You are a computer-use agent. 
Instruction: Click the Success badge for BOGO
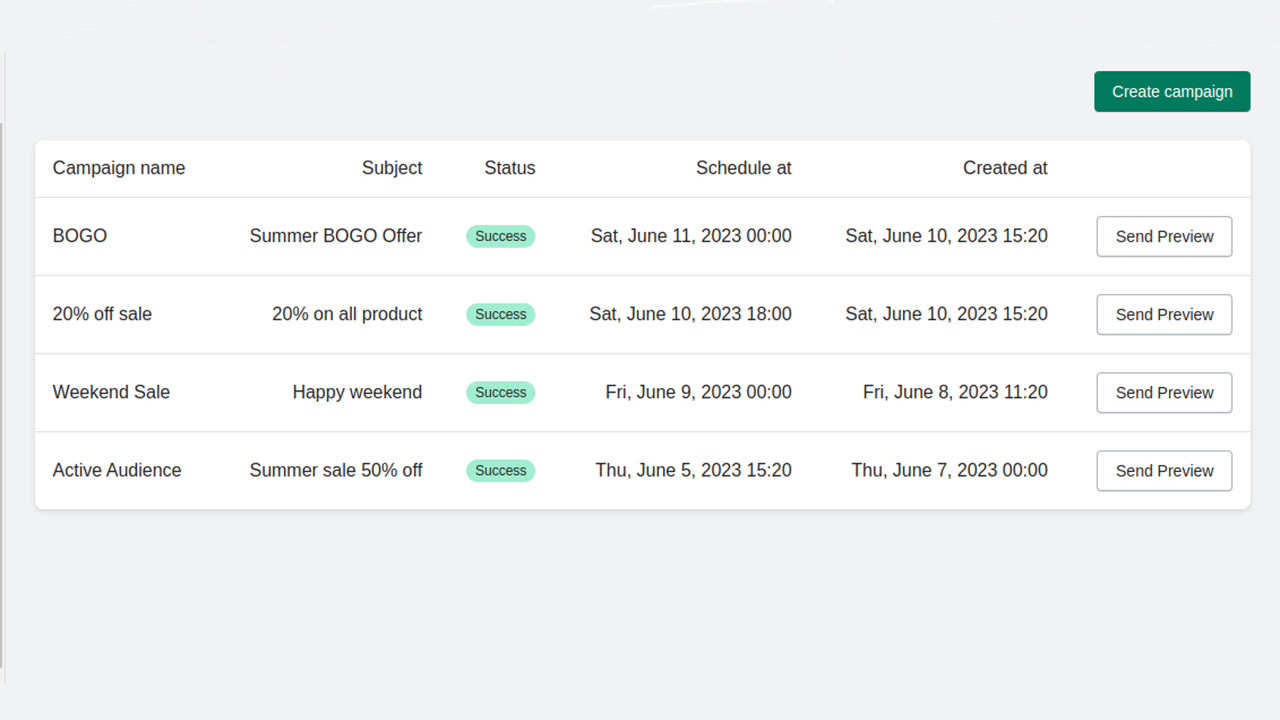(x=500, y=236)
